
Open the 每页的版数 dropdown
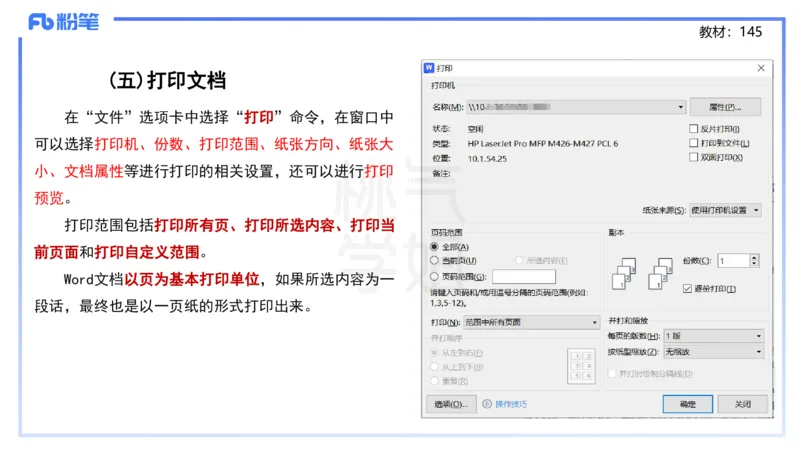point(713,336)
